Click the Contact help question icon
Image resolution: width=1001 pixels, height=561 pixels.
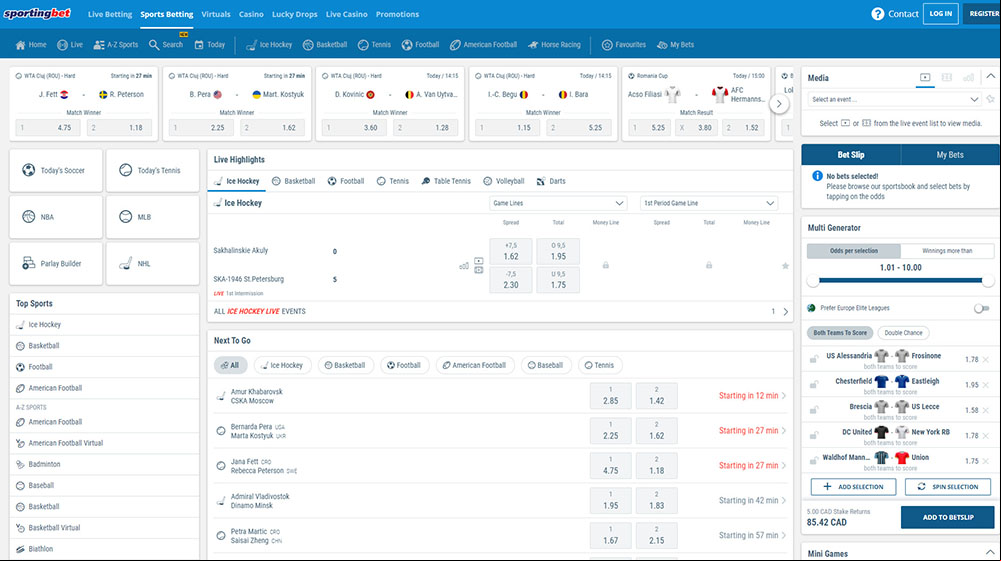878,13
